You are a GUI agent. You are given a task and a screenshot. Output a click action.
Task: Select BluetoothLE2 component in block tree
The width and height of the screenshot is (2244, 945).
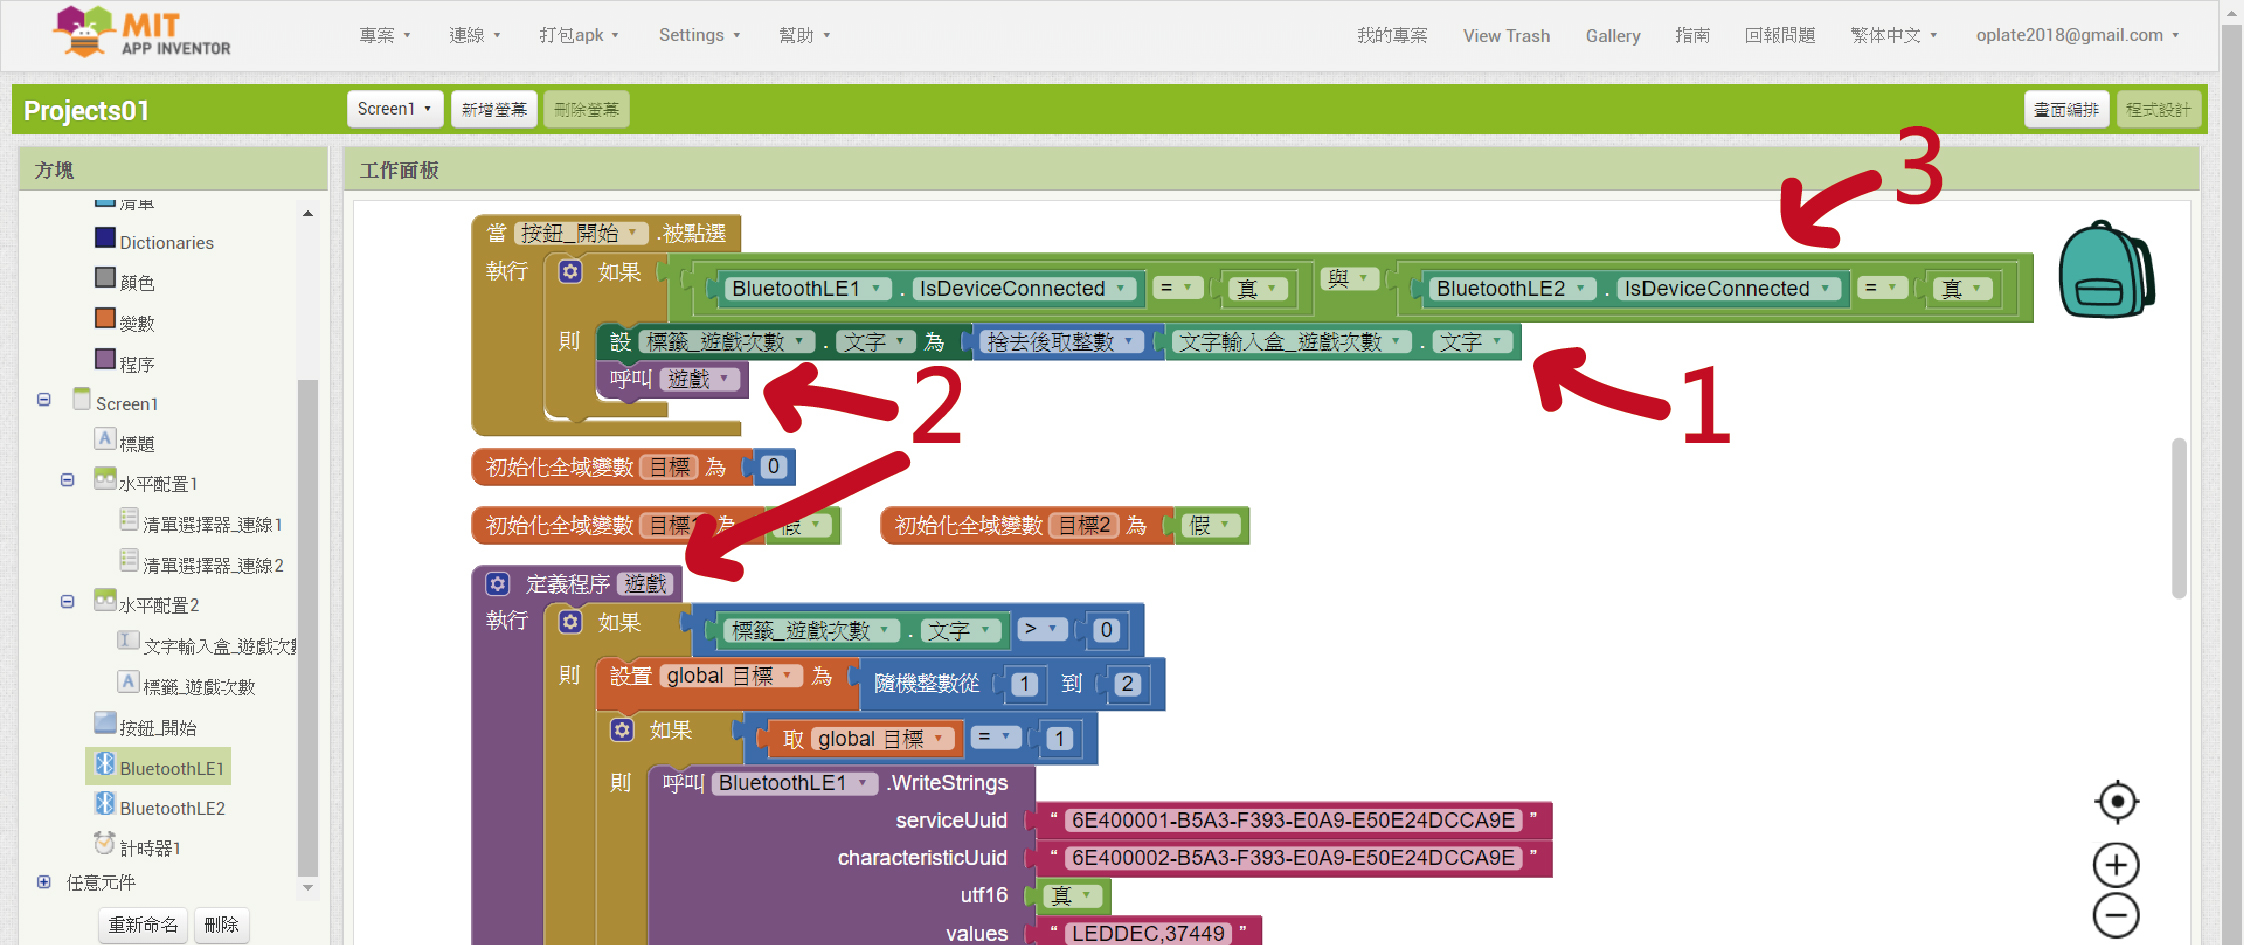pos(171,808)
